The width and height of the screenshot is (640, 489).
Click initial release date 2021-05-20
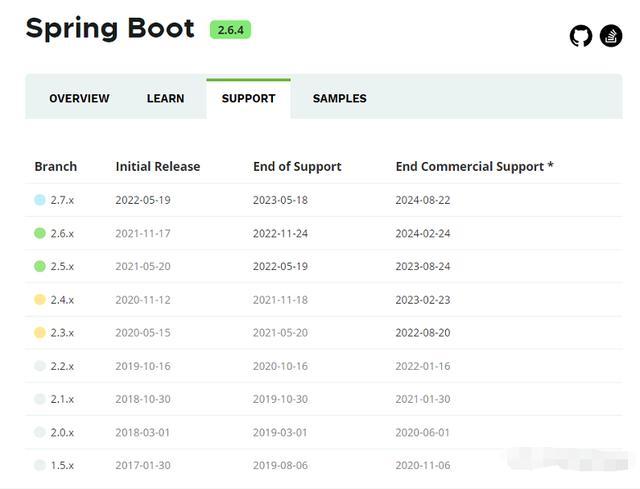143,267
